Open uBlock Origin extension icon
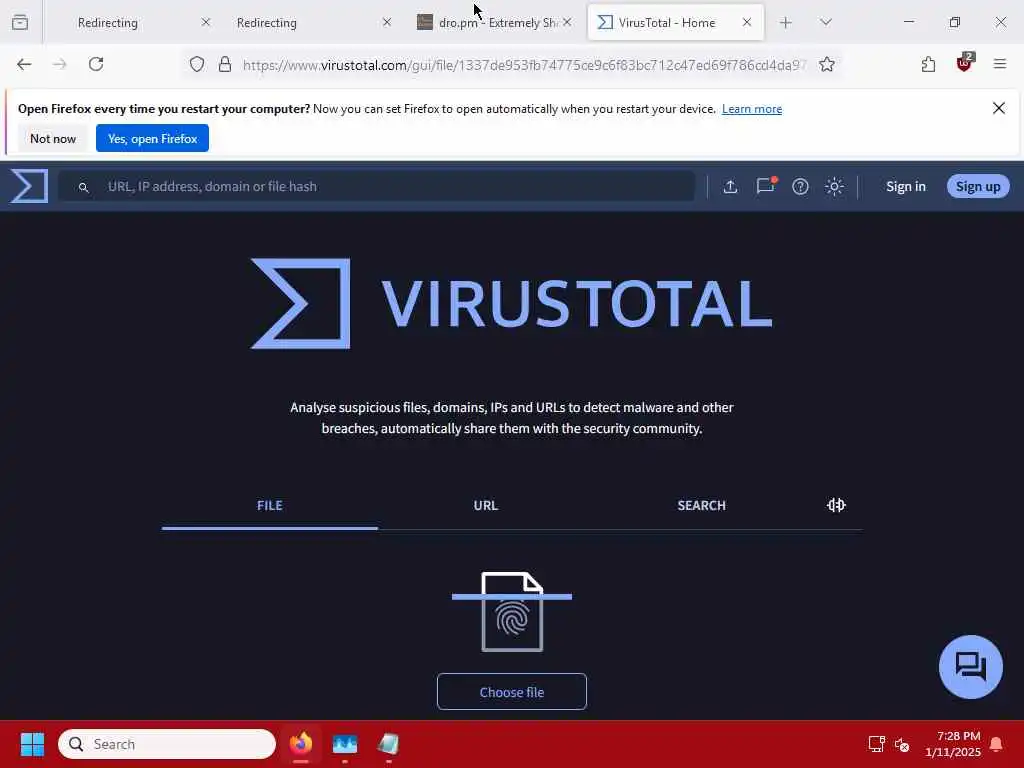The width and height of the screenshot is (1024, 768). 964,63
